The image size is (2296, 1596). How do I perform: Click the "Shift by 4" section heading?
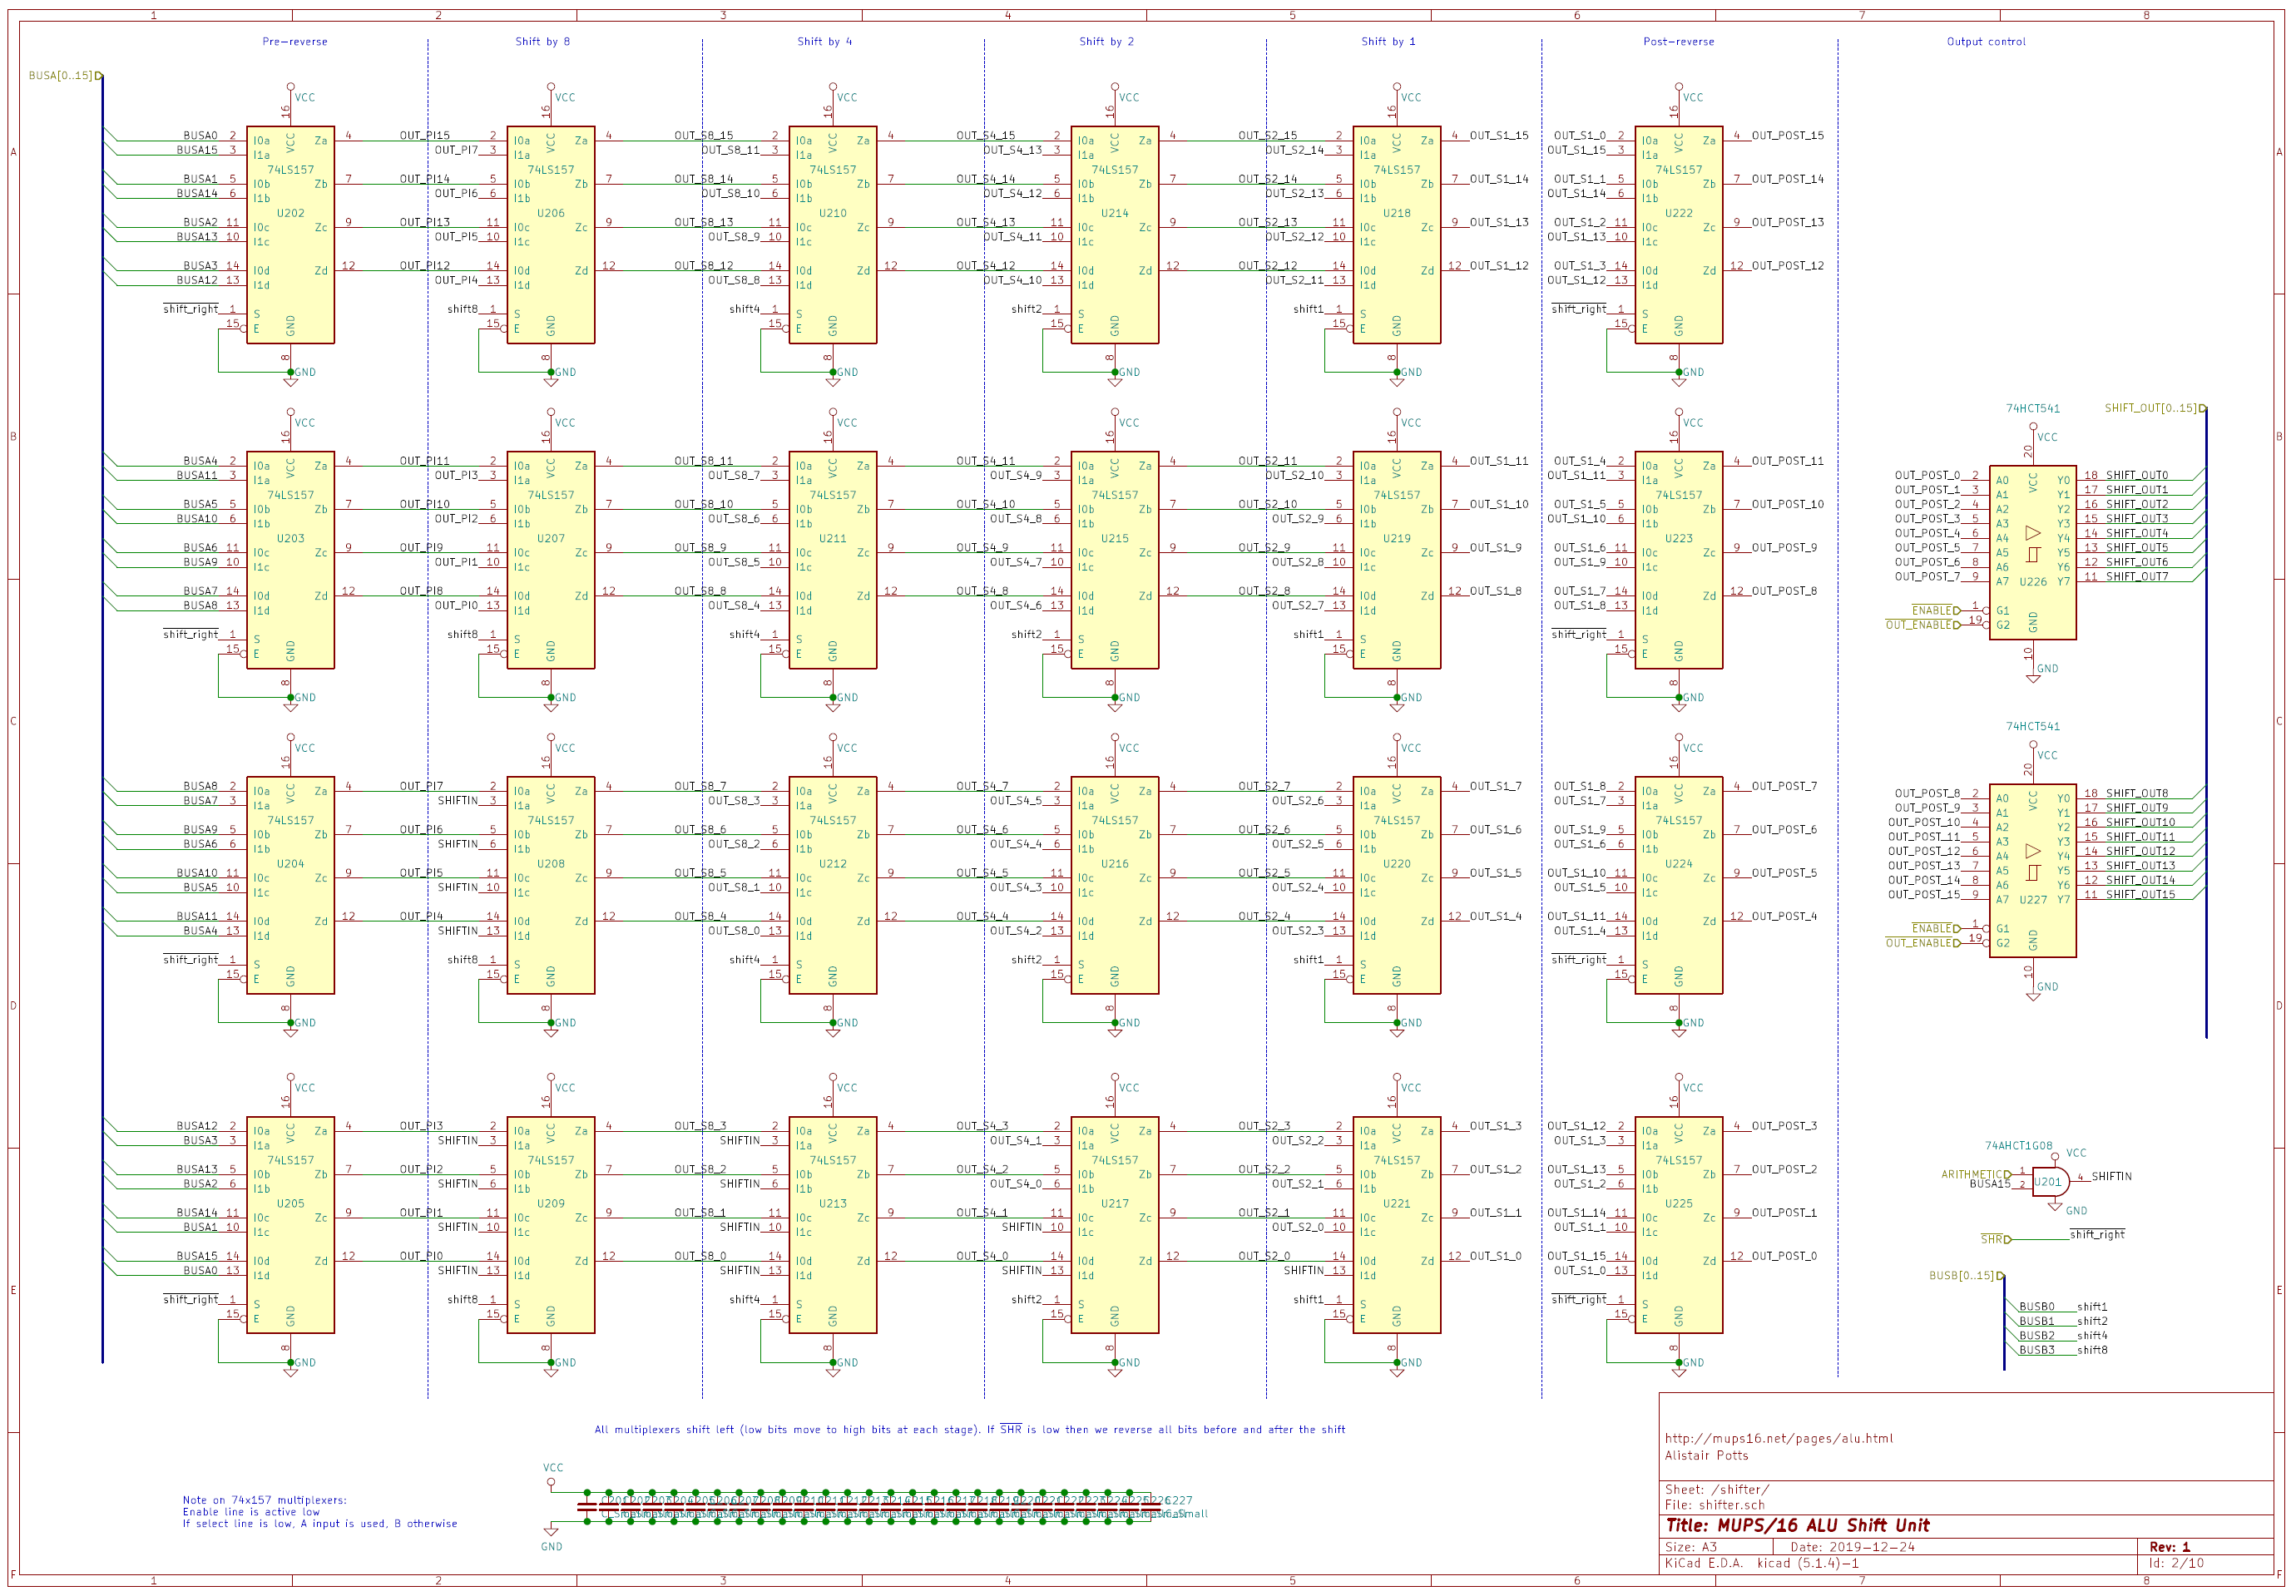pyautogui.click(x=825, y=42)
